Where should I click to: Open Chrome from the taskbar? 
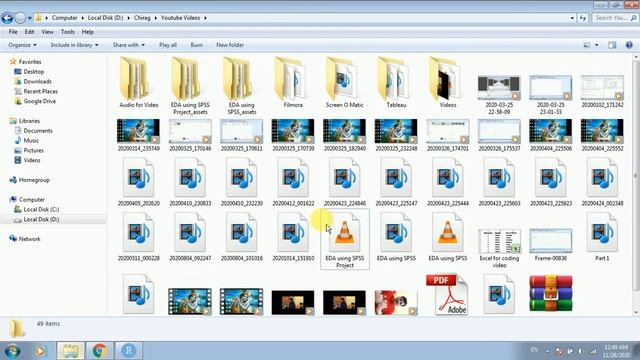(99, 351)
